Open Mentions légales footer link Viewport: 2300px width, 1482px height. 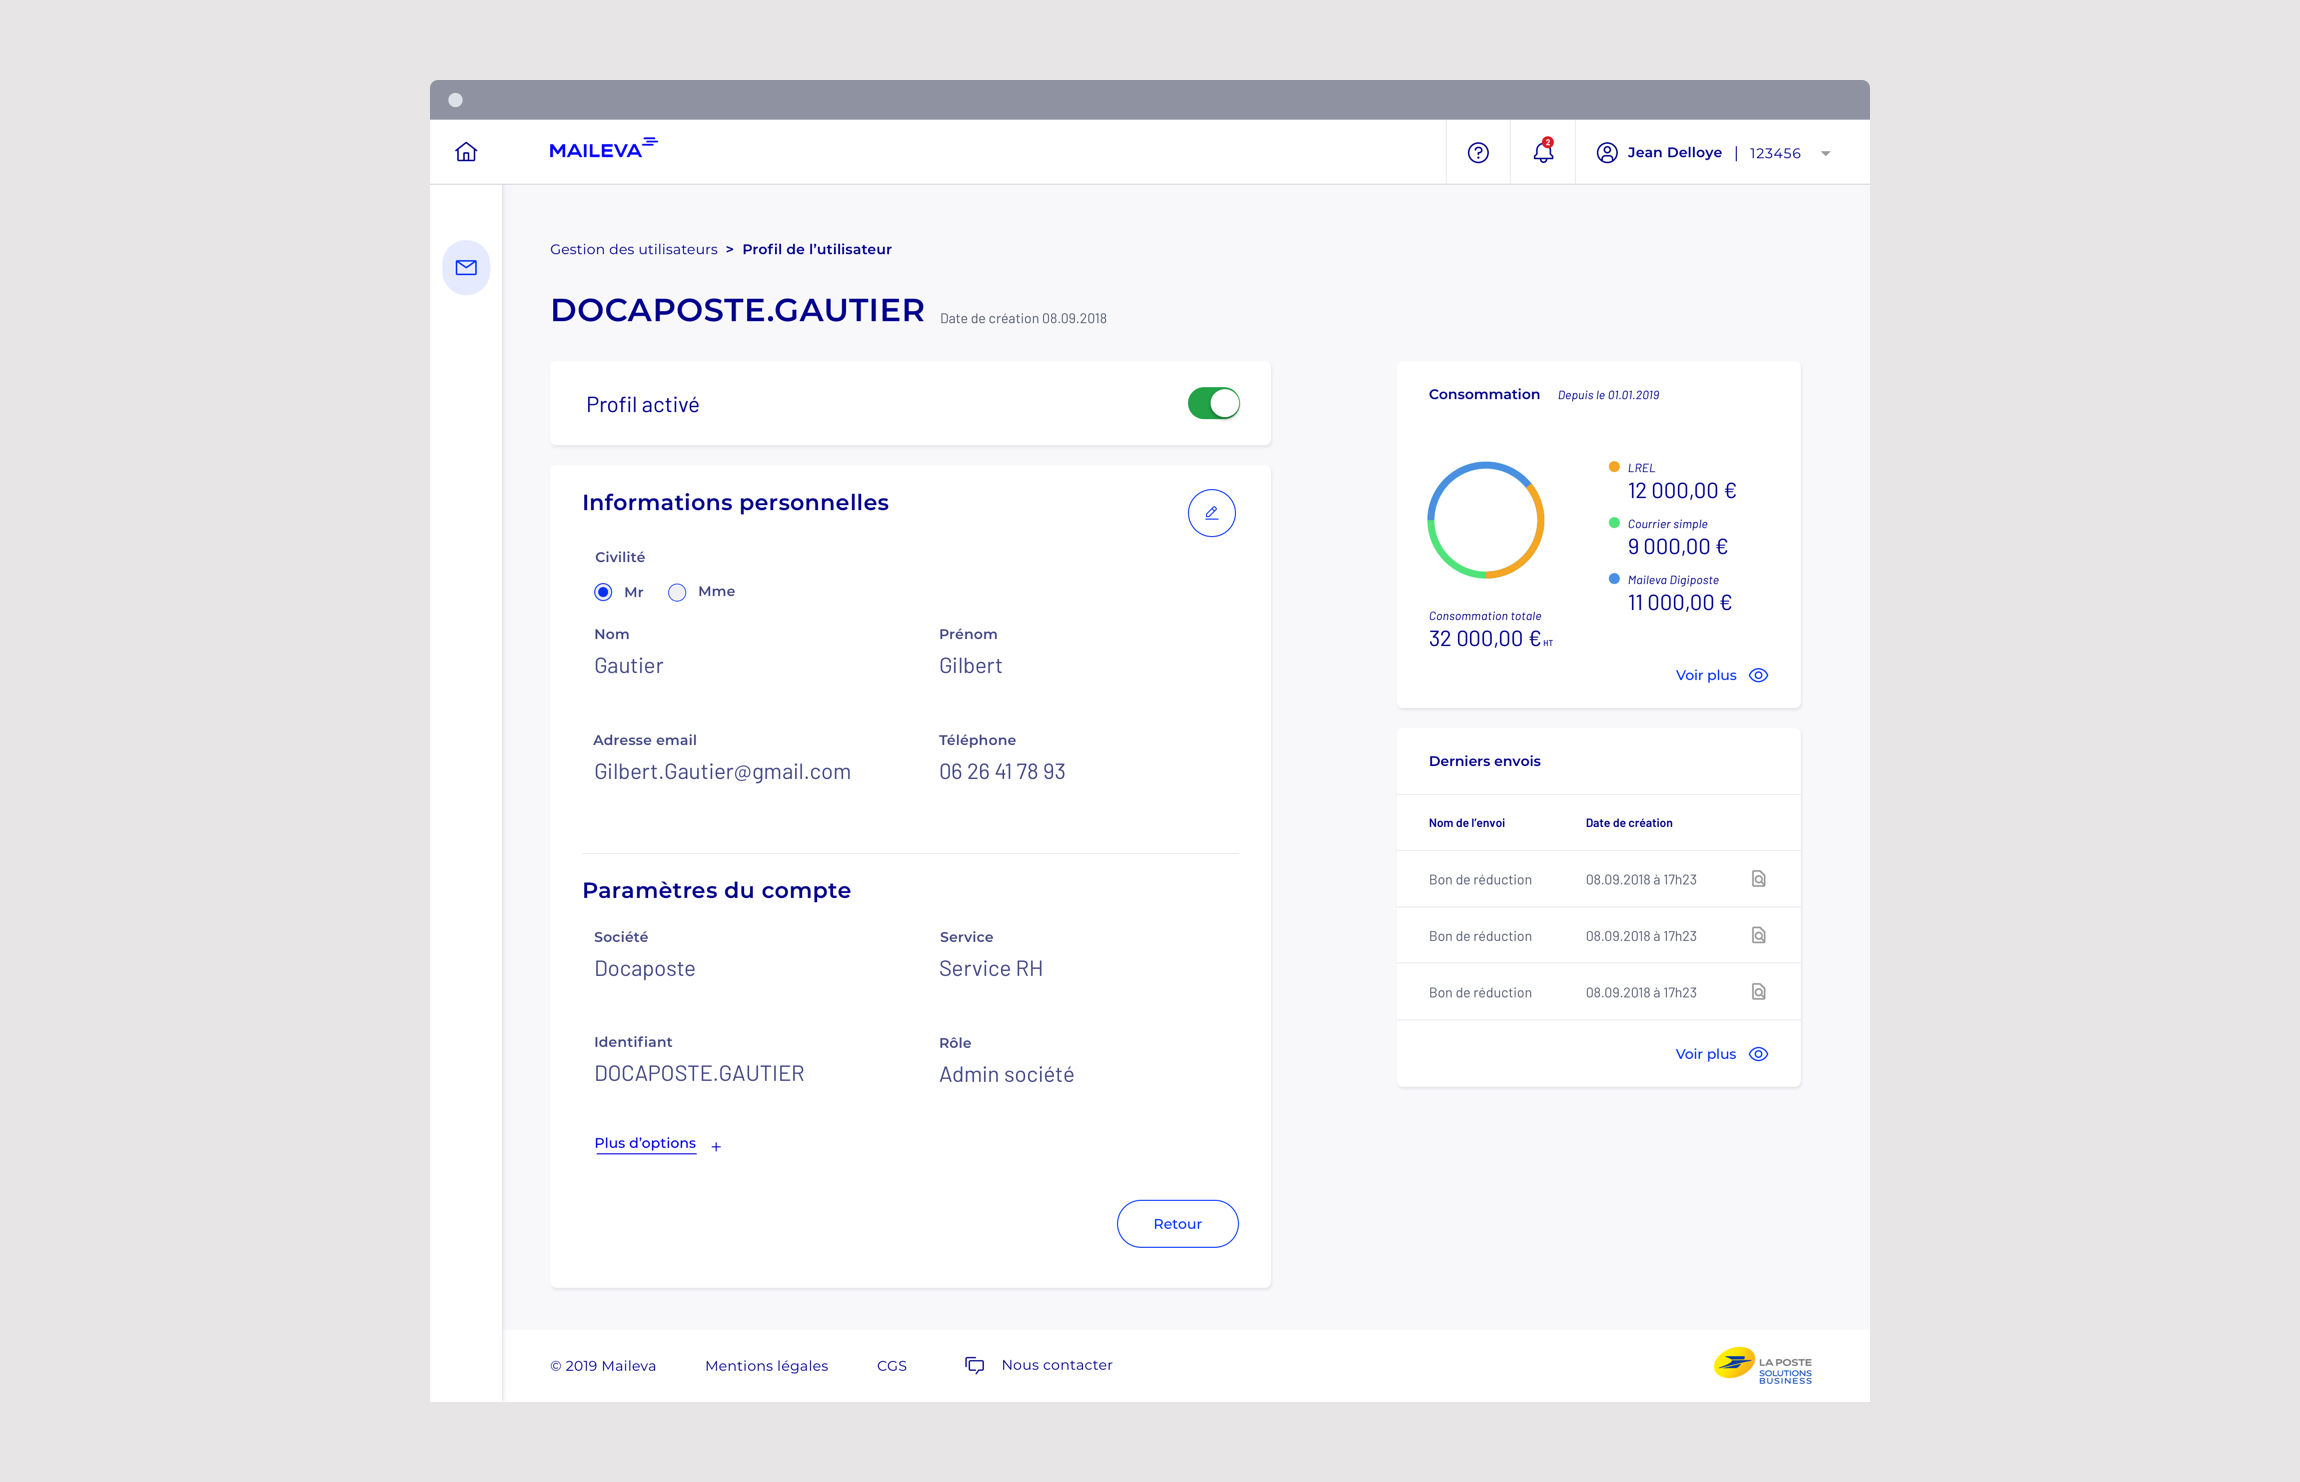pos(766,1366)
